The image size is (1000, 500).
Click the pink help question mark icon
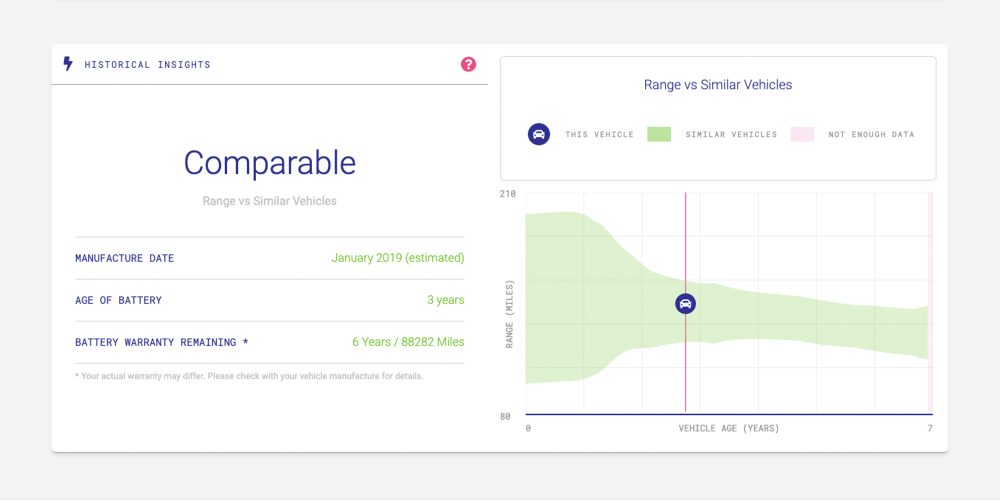[468, 64]
